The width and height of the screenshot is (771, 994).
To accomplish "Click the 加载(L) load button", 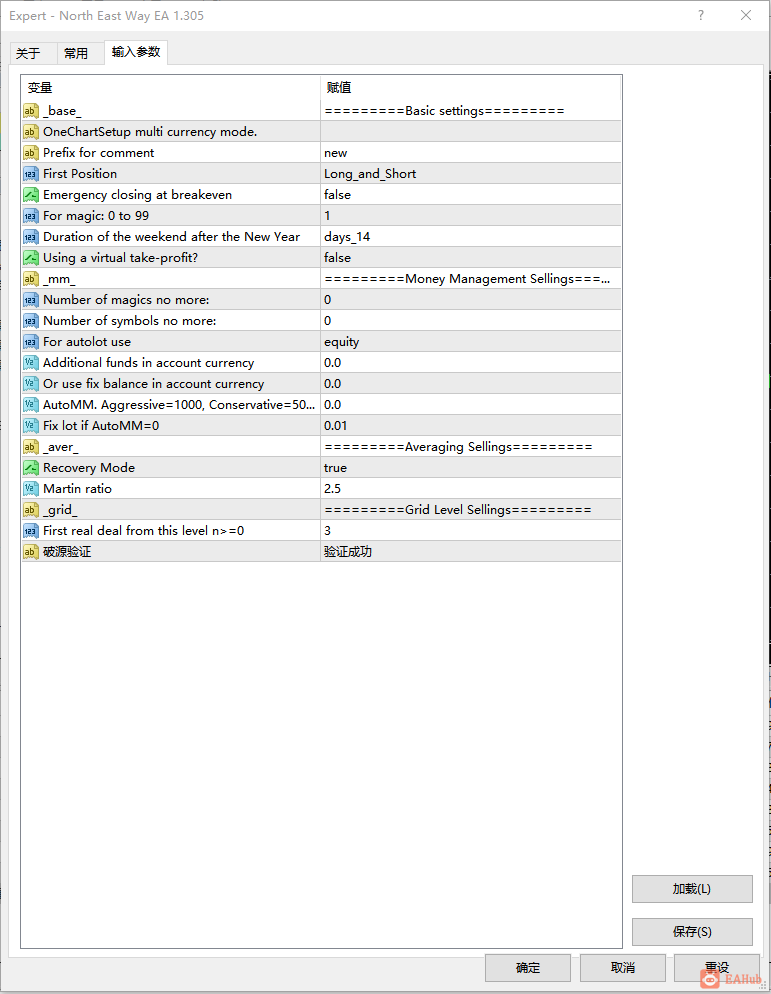I will (692, 889).
